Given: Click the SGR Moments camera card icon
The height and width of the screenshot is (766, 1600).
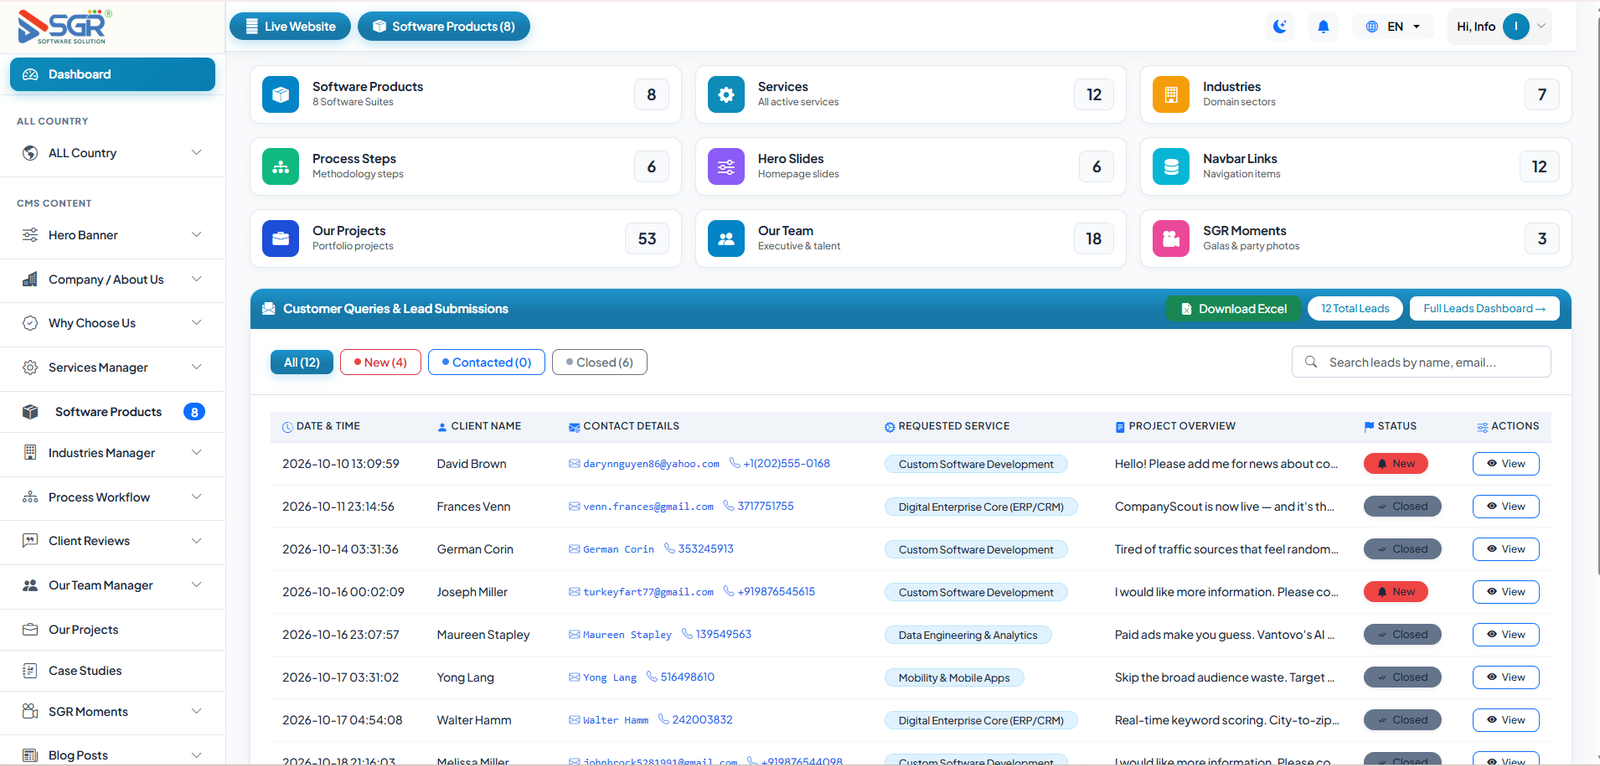Looking at the screenshot, I should (1171, 239).
